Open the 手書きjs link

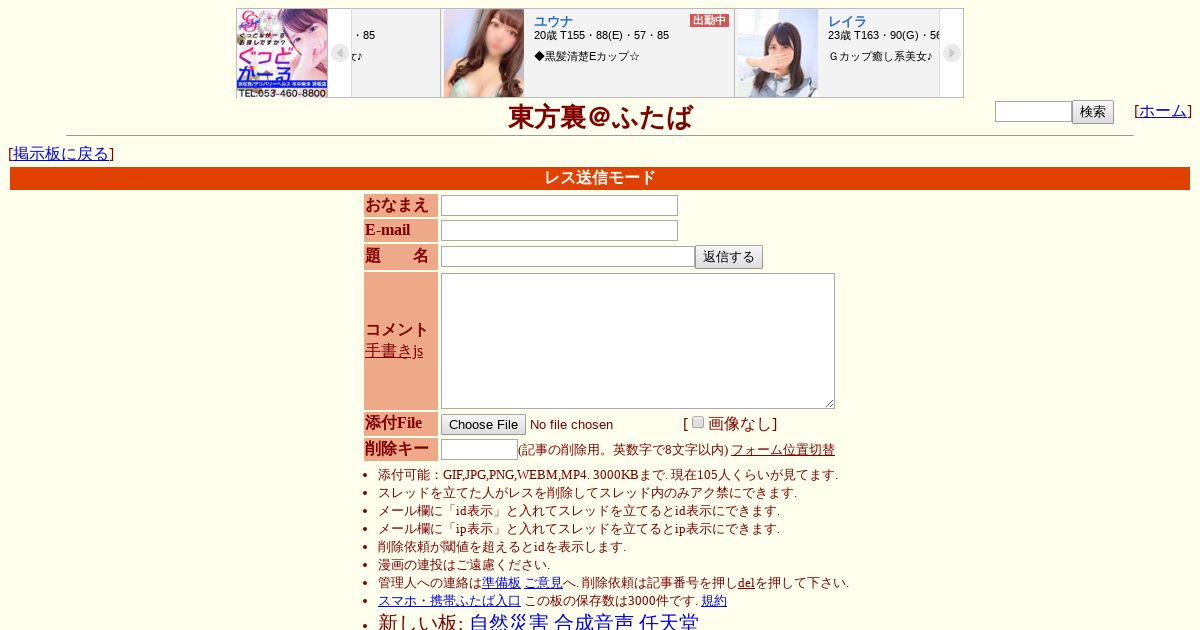(394, 351)
